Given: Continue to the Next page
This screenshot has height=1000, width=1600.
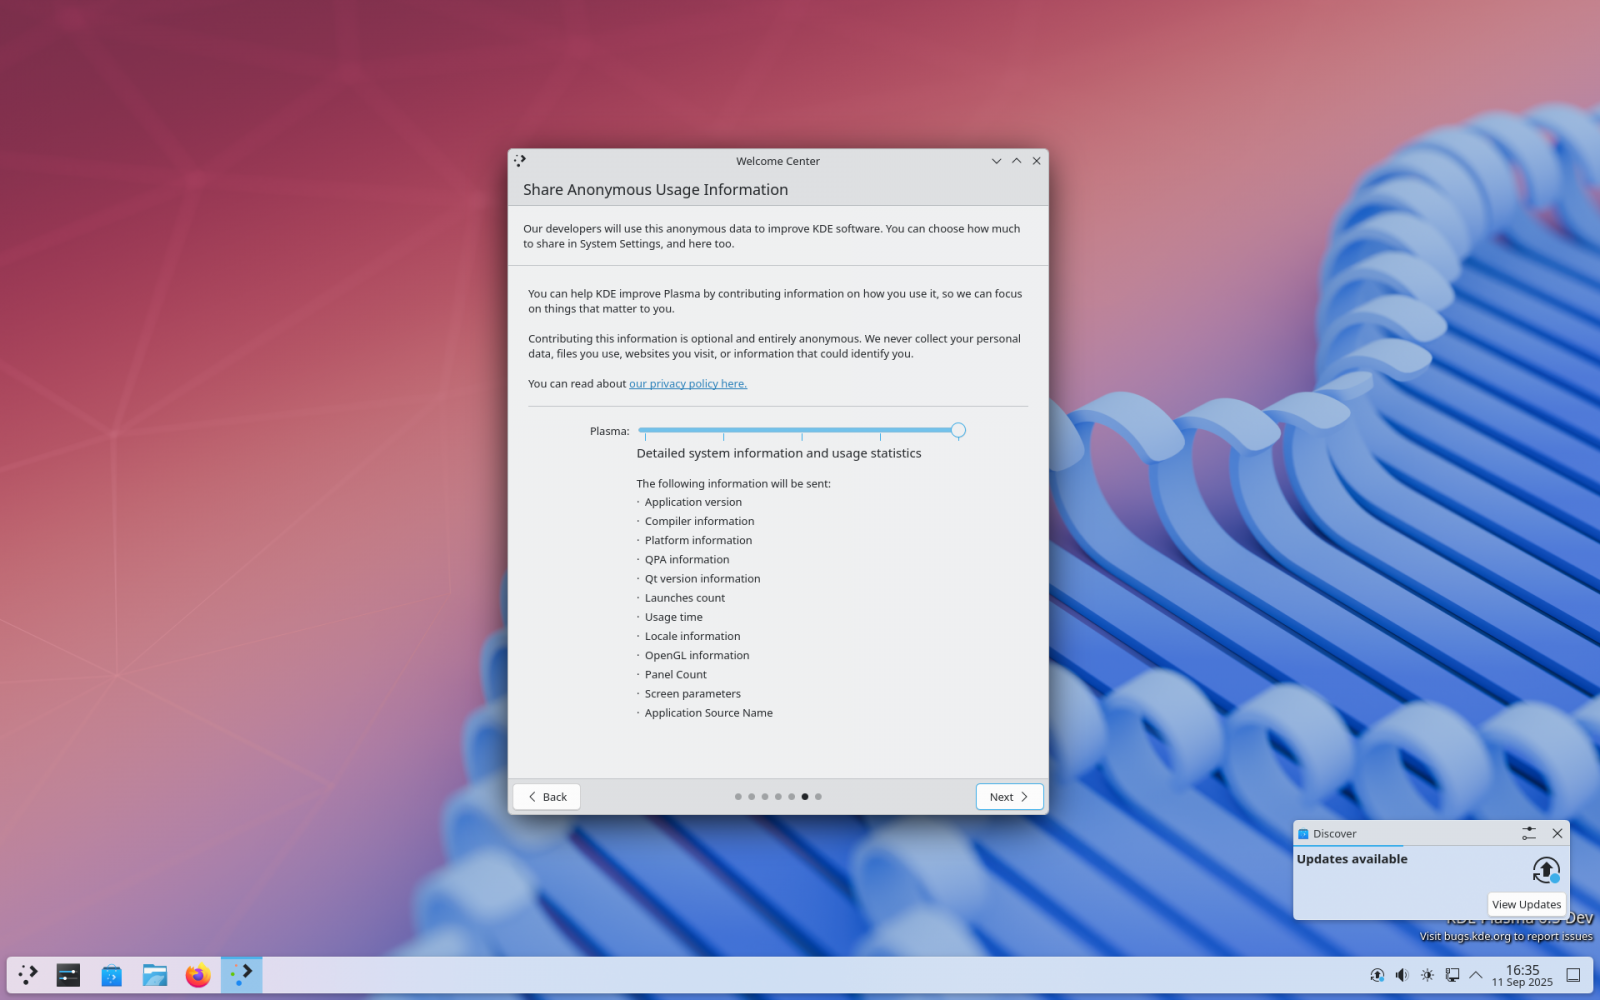Looking at the screenshot, I should 1009,797.
